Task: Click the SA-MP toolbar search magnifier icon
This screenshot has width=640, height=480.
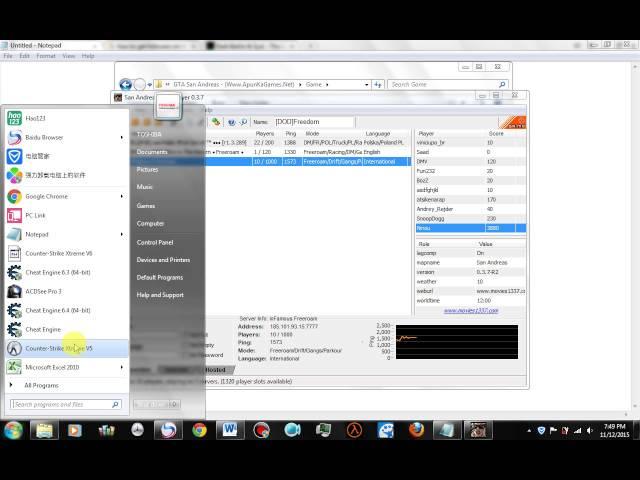Action: pyautogui.click(x=244, y=122)
